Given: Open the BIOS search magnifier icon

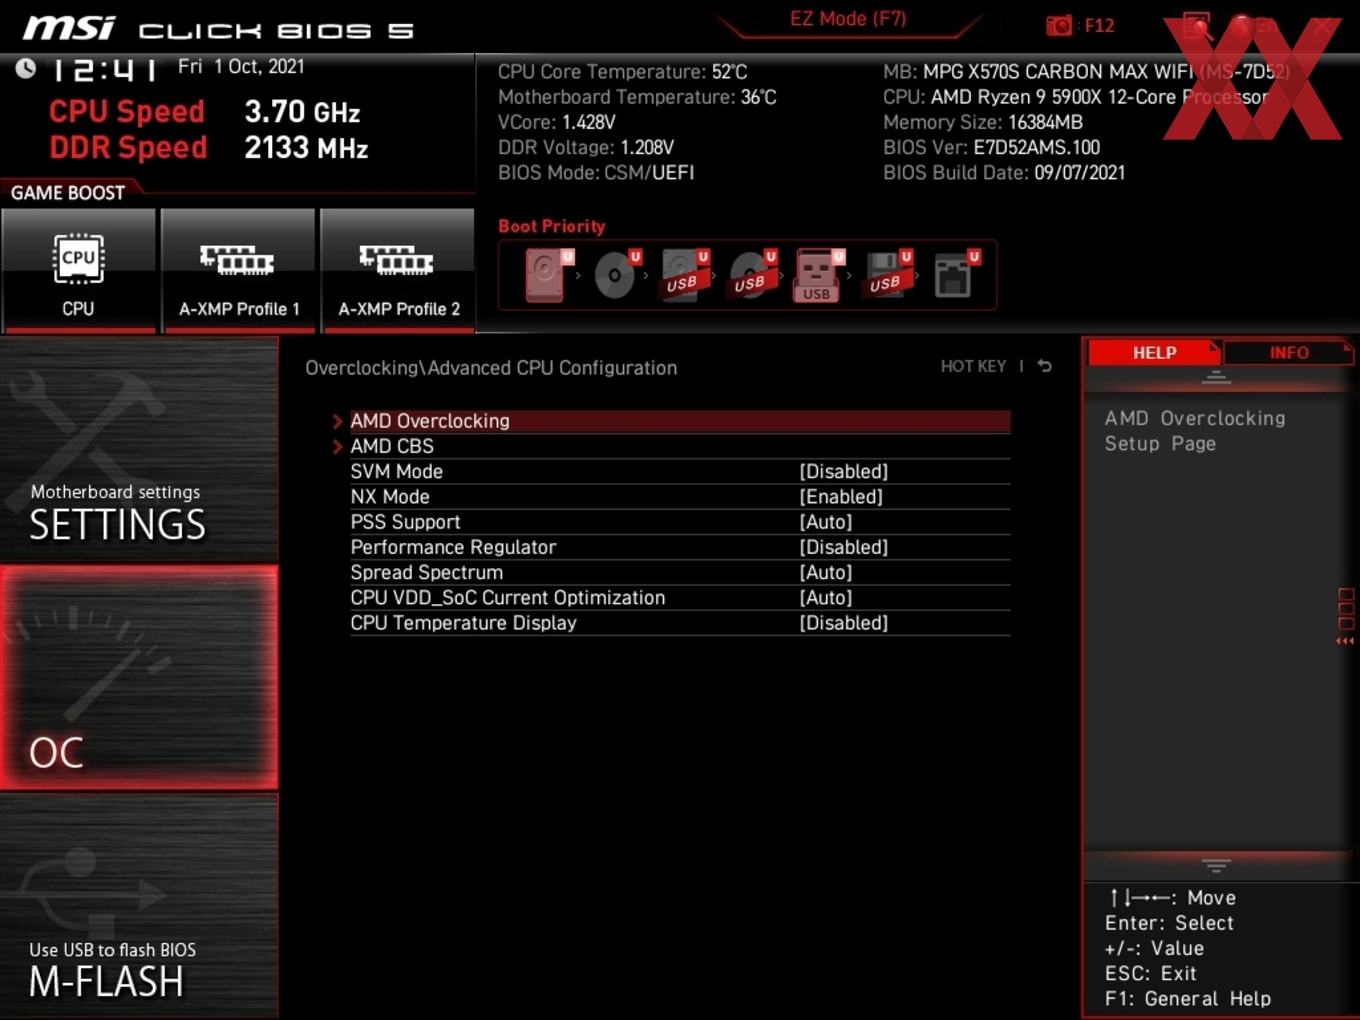Looking at the screenshot, I should point(1196,26).
